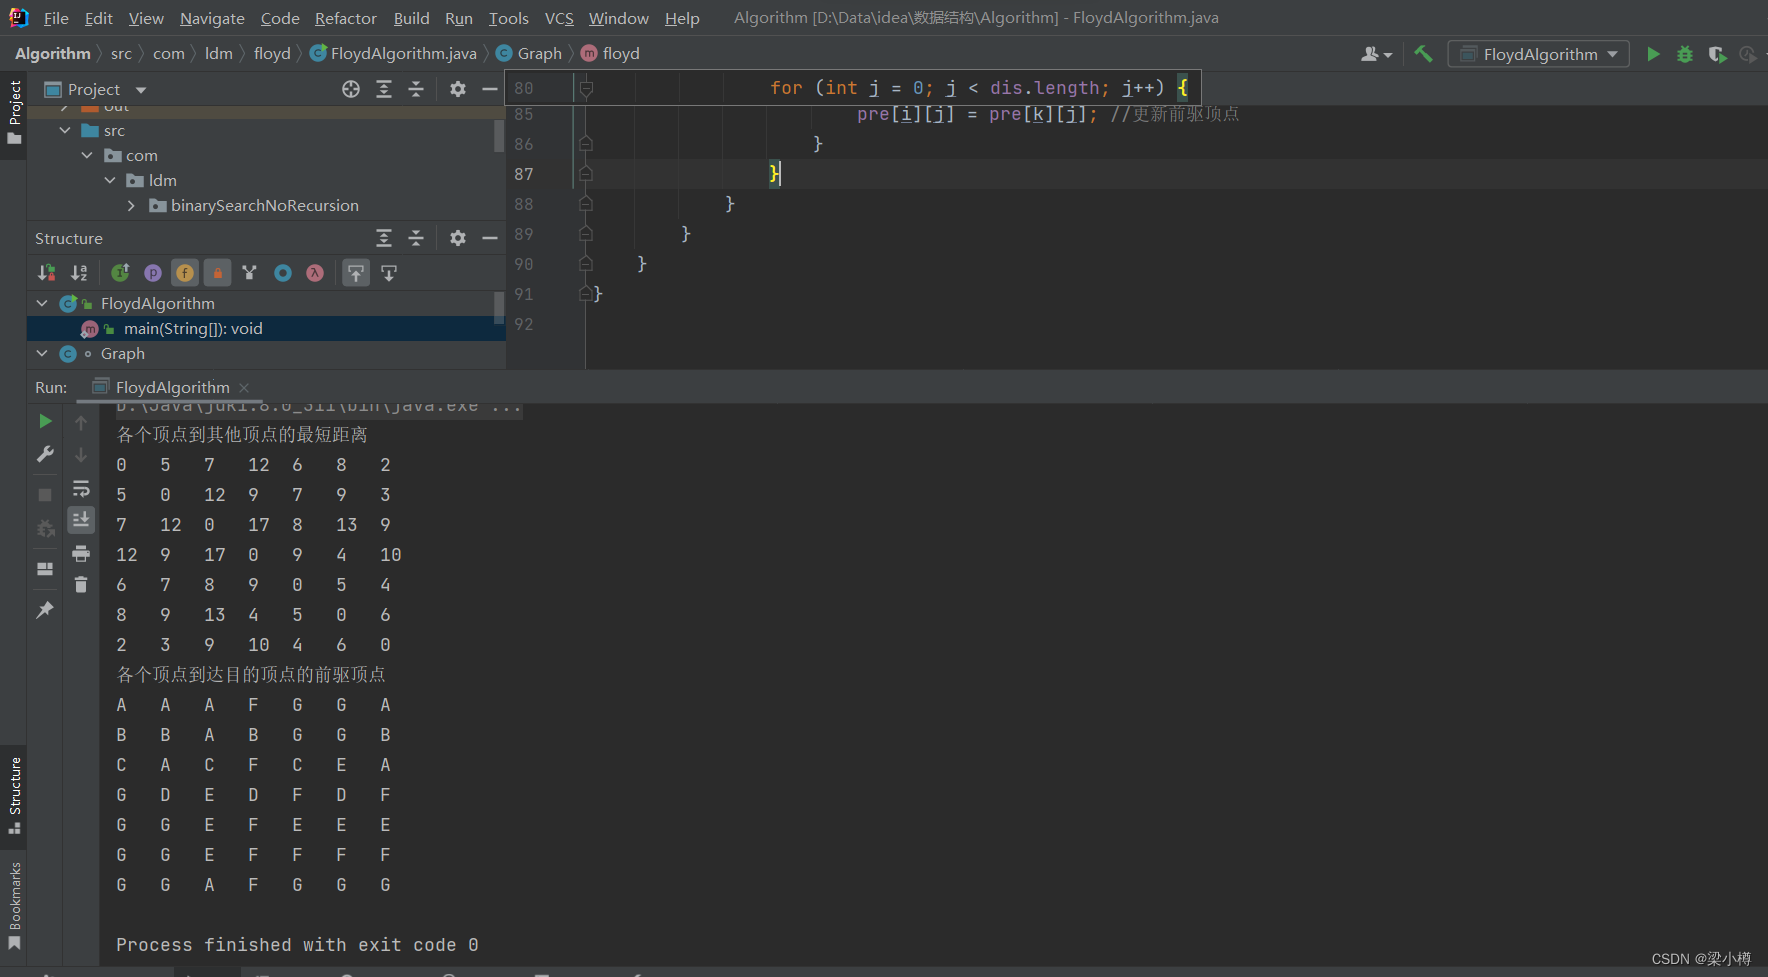Toggle Scroll to End in Run console
Viewport: 1768px width, 977px height.
pos(81,519)
